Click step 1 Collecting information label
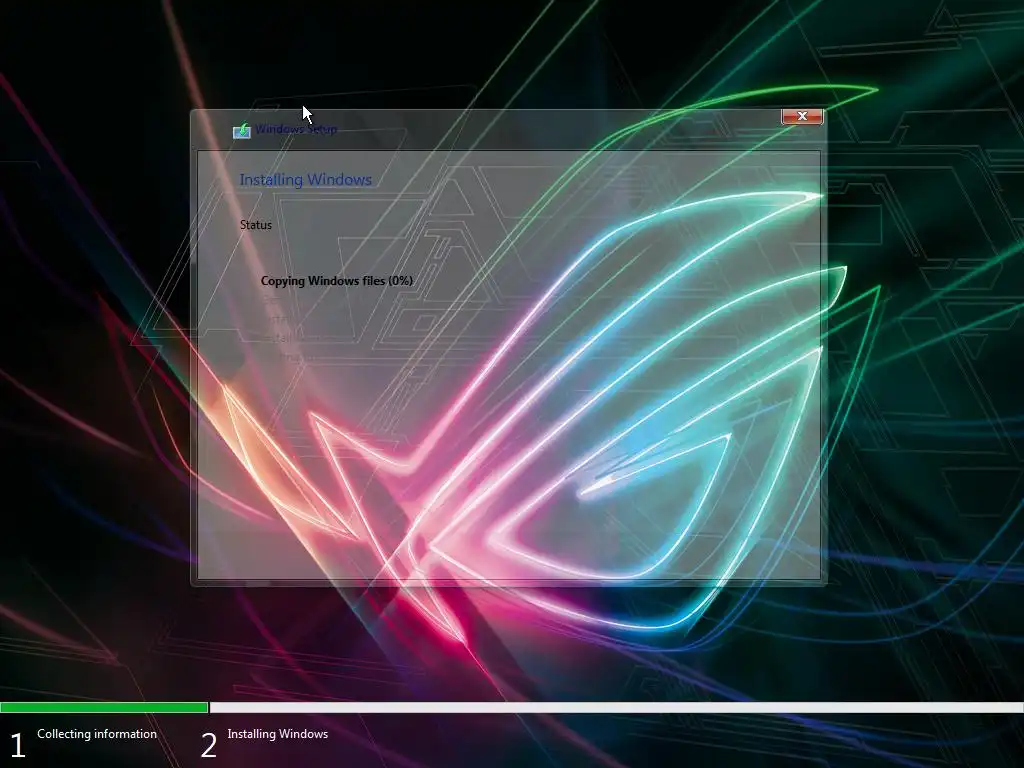Image resolution: width=1024 pixels, height=768 pixels. (97, 734)
